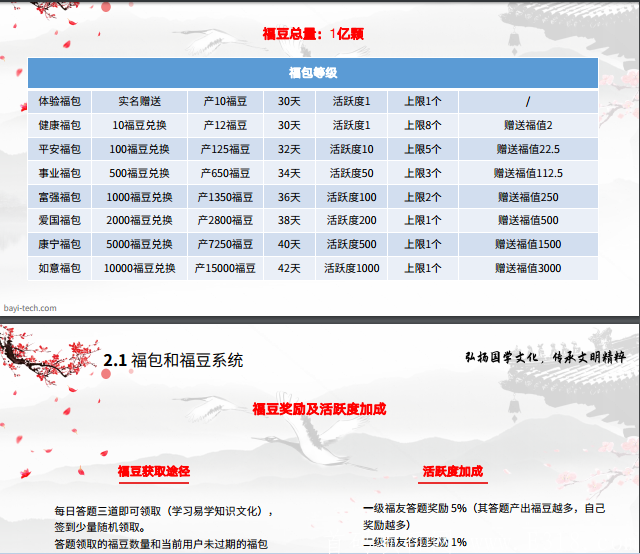Click the '1000福豆兑换' cell

point(140,197)
